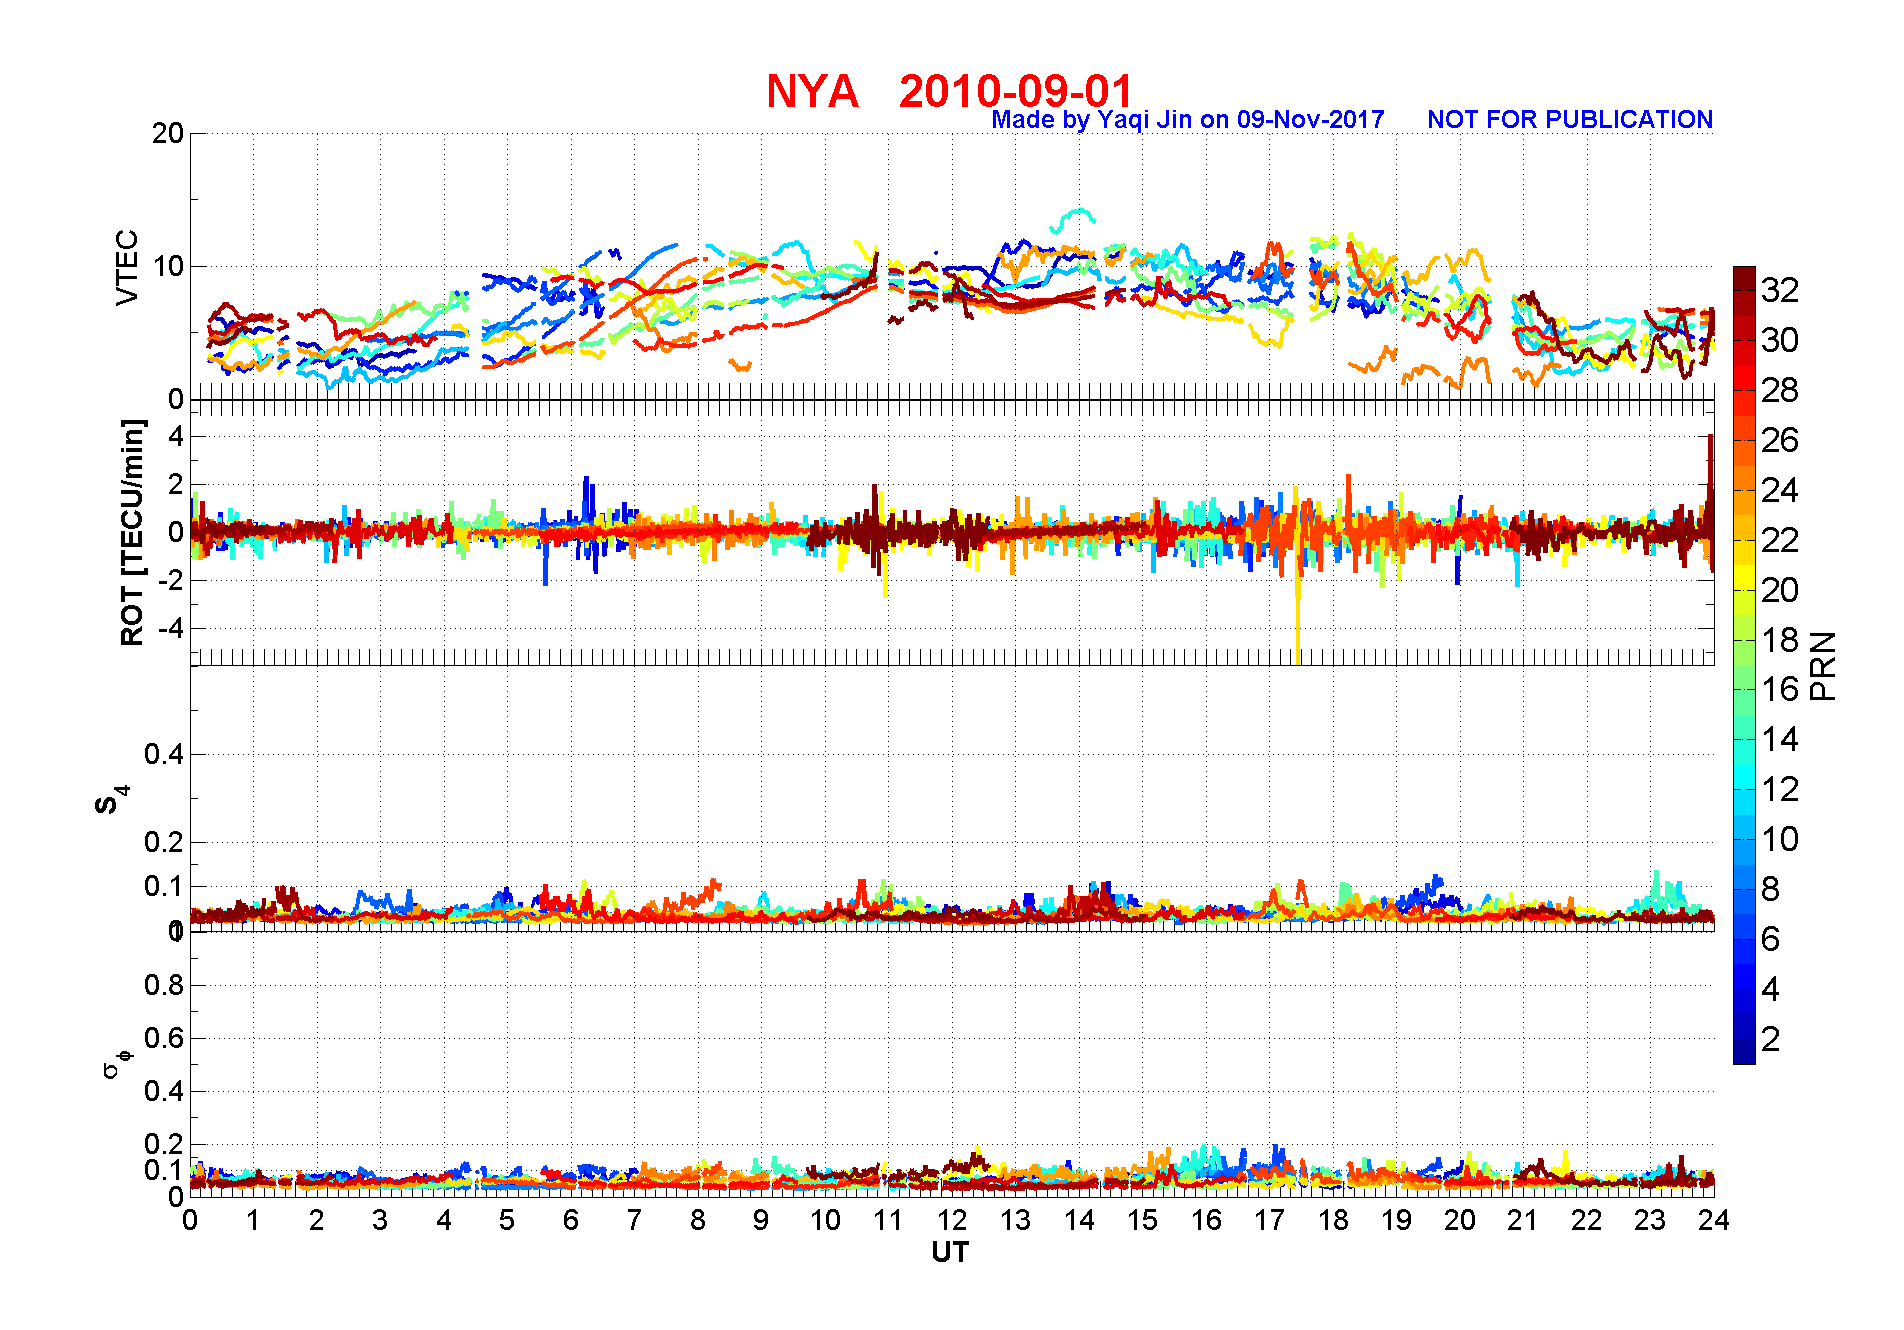The height and width of the screenshot is (1330, 1904).
Task: Click x-axis tick label 6
Action: coord(571,1220)
